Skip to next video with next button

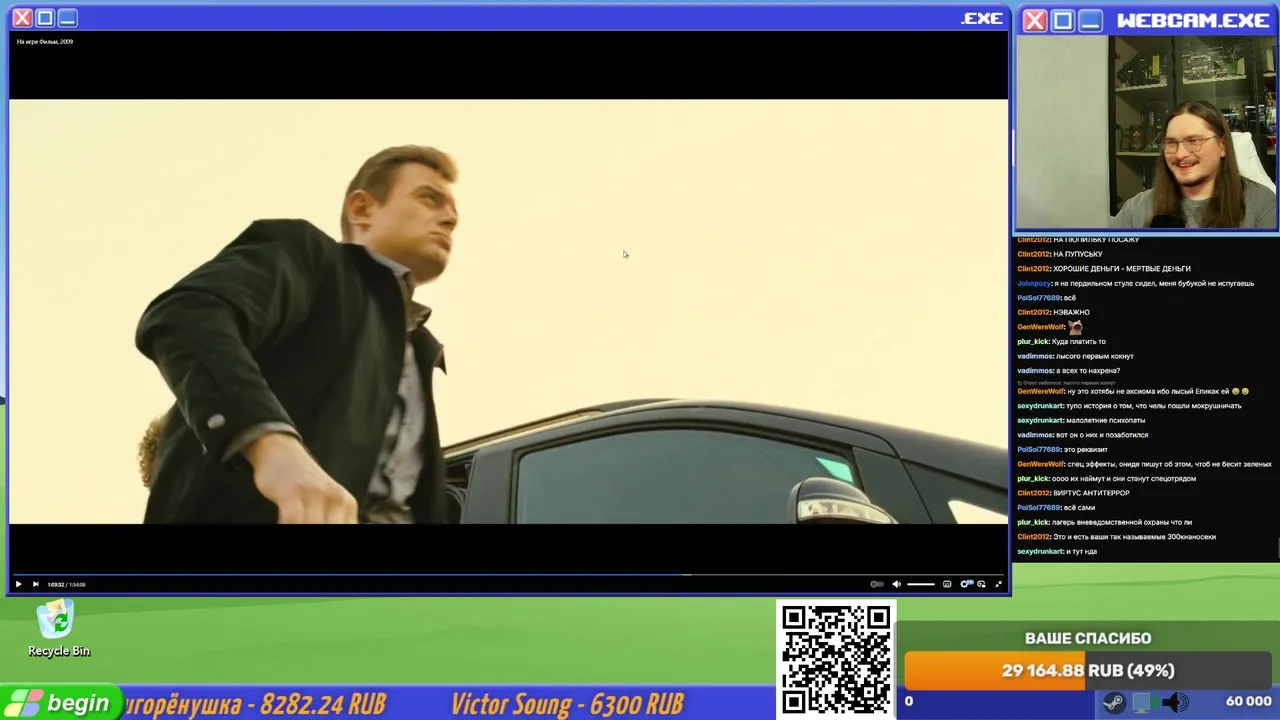pos(35,584)
